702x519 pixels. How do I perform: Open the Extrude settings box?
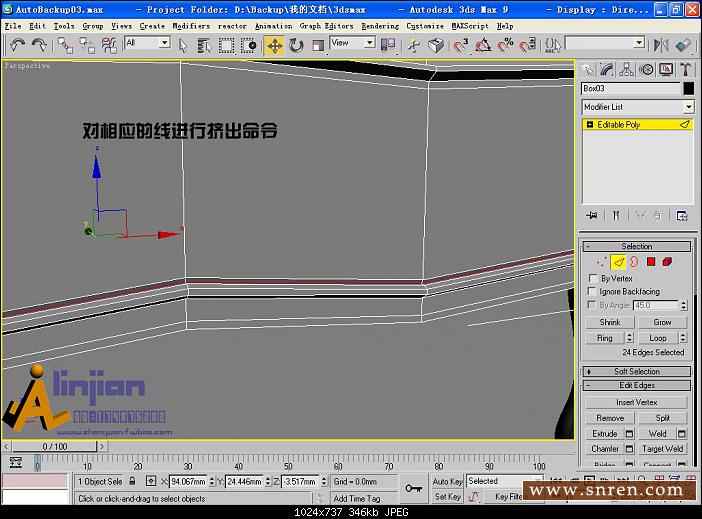coord(629,434)
